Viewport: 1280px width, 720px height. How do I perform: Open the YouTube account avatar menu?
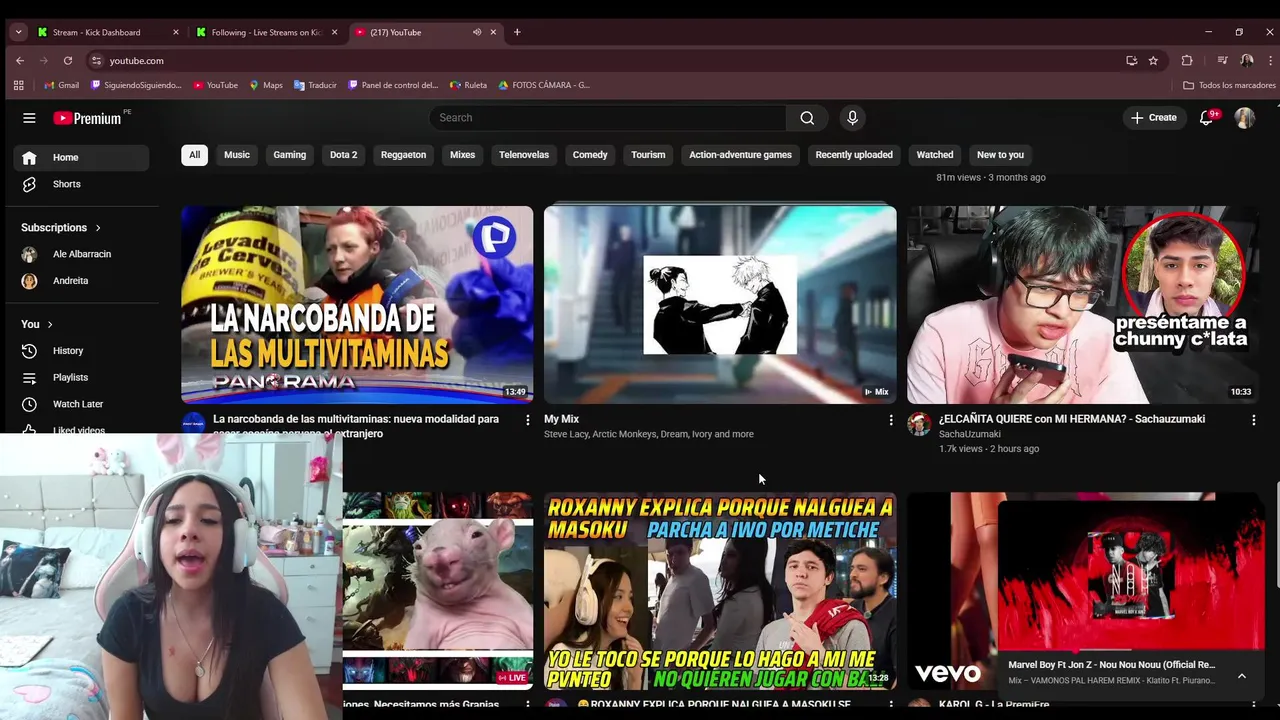(x=1244, y=118)
